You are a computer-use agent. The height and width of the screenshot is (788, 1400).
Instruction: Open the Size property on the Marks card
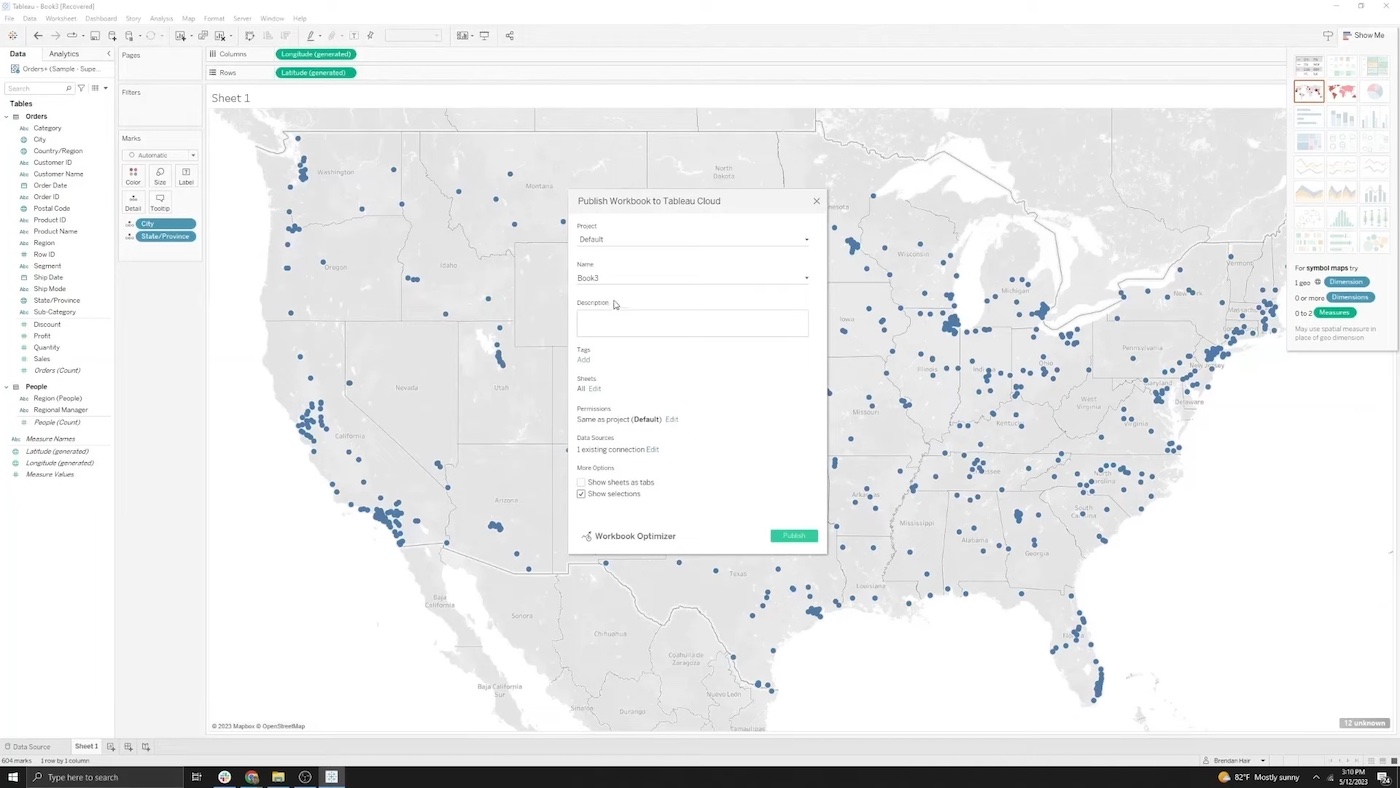[159, 177]
